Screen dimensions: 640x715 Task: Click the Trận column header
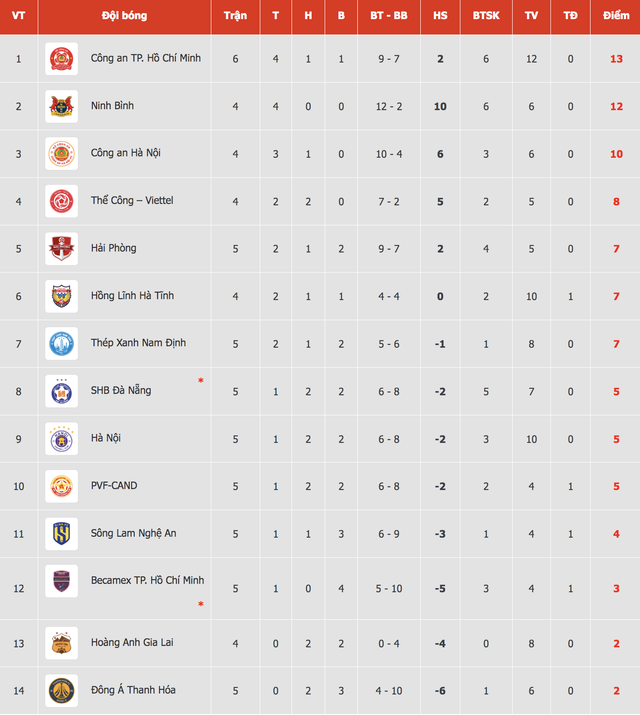tap(236, 16)
